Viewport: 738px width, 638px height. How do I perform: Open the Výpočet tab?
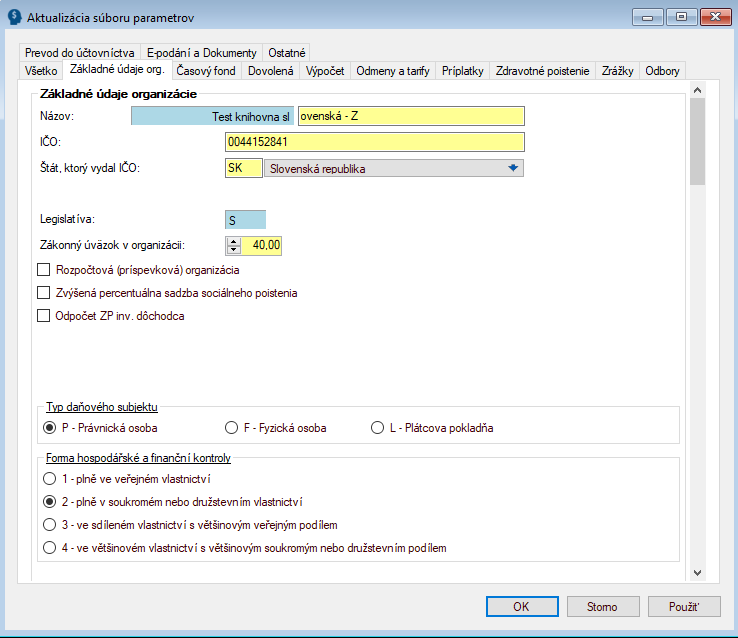coord(325,71)
